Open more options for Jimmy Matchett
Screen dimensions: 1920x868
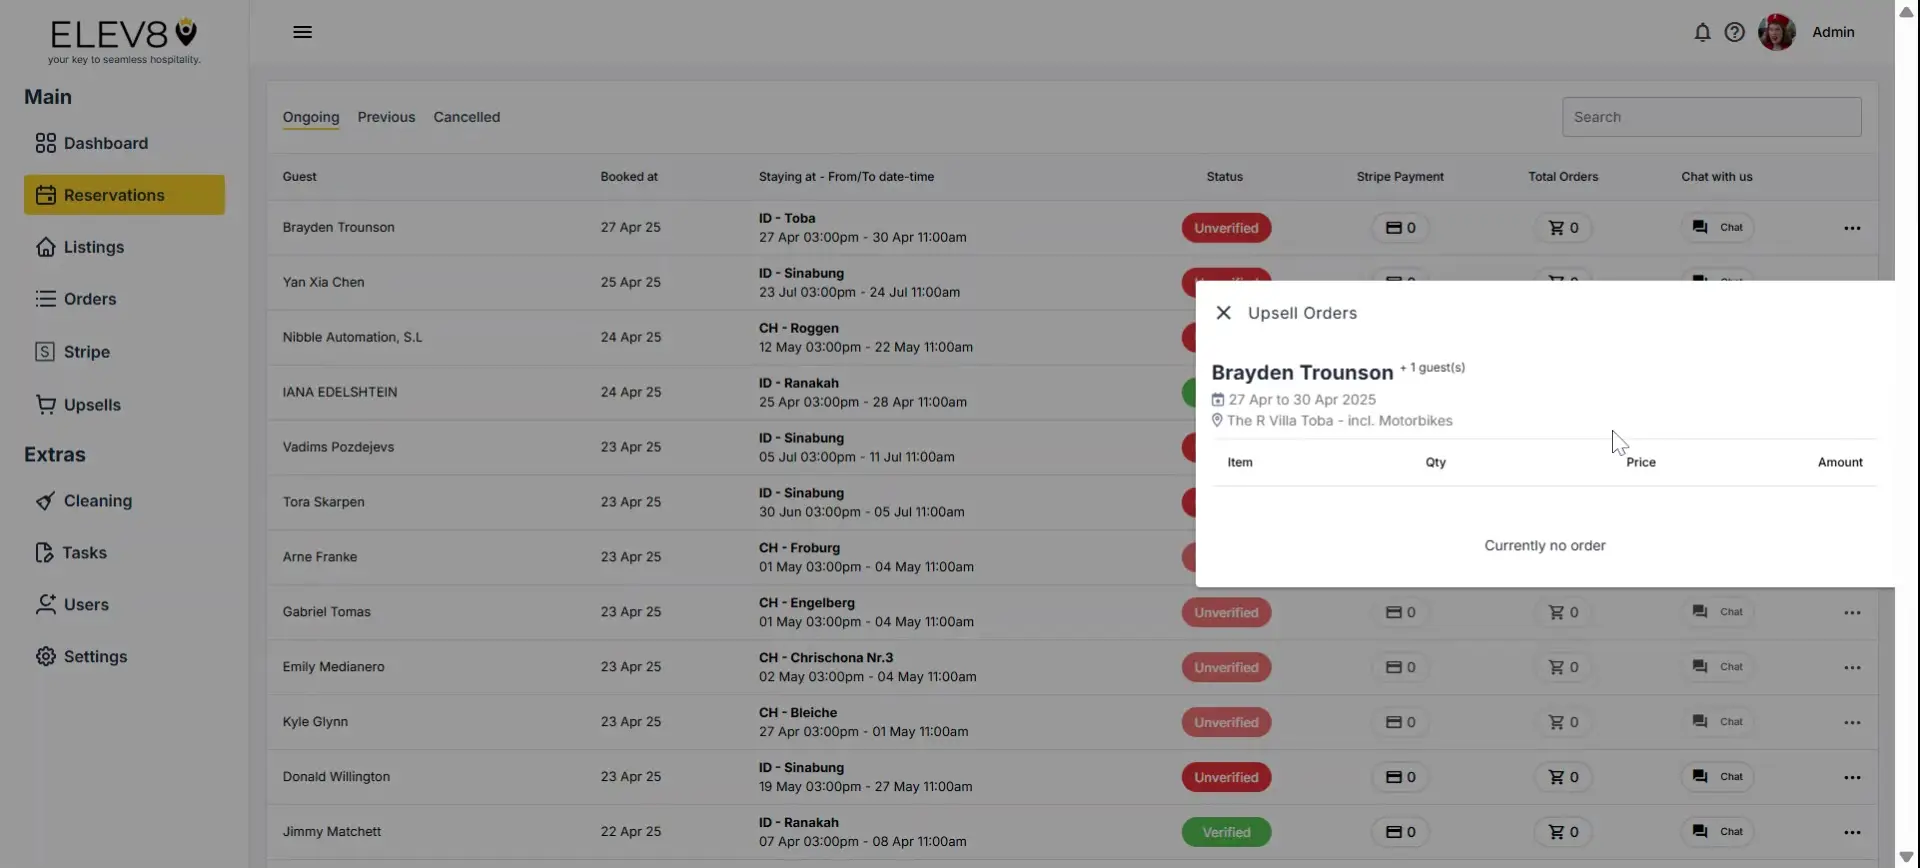pyautogui.click(x=1852, y=833)
